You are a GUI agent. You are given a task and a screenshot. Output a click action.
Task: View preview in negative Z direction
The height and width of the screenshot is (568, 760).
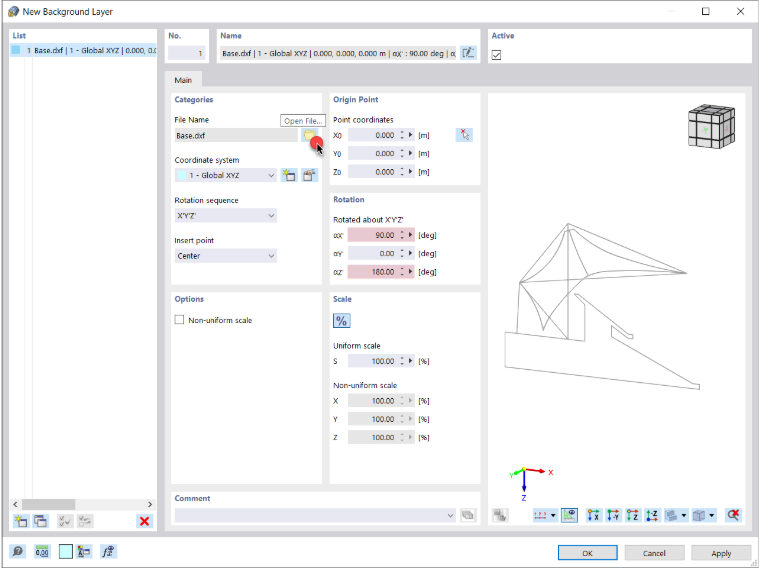(x=652, y=515)
